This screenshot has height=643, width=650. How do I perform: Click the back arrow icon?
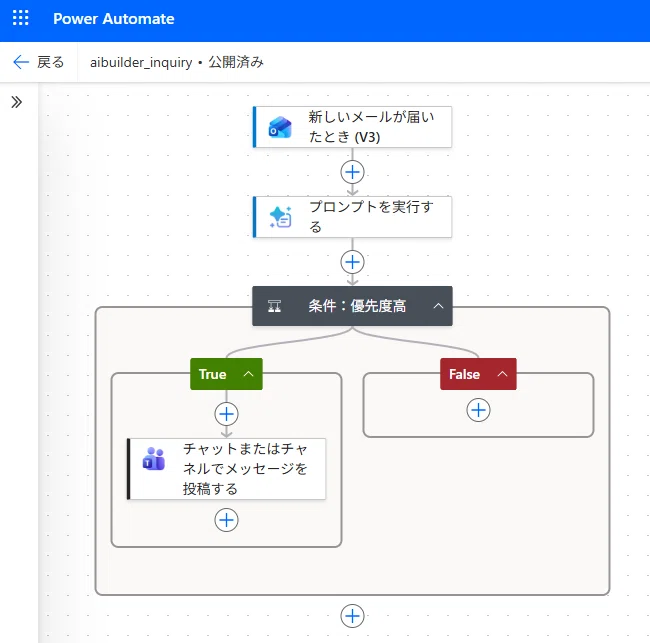click(21, 62)
